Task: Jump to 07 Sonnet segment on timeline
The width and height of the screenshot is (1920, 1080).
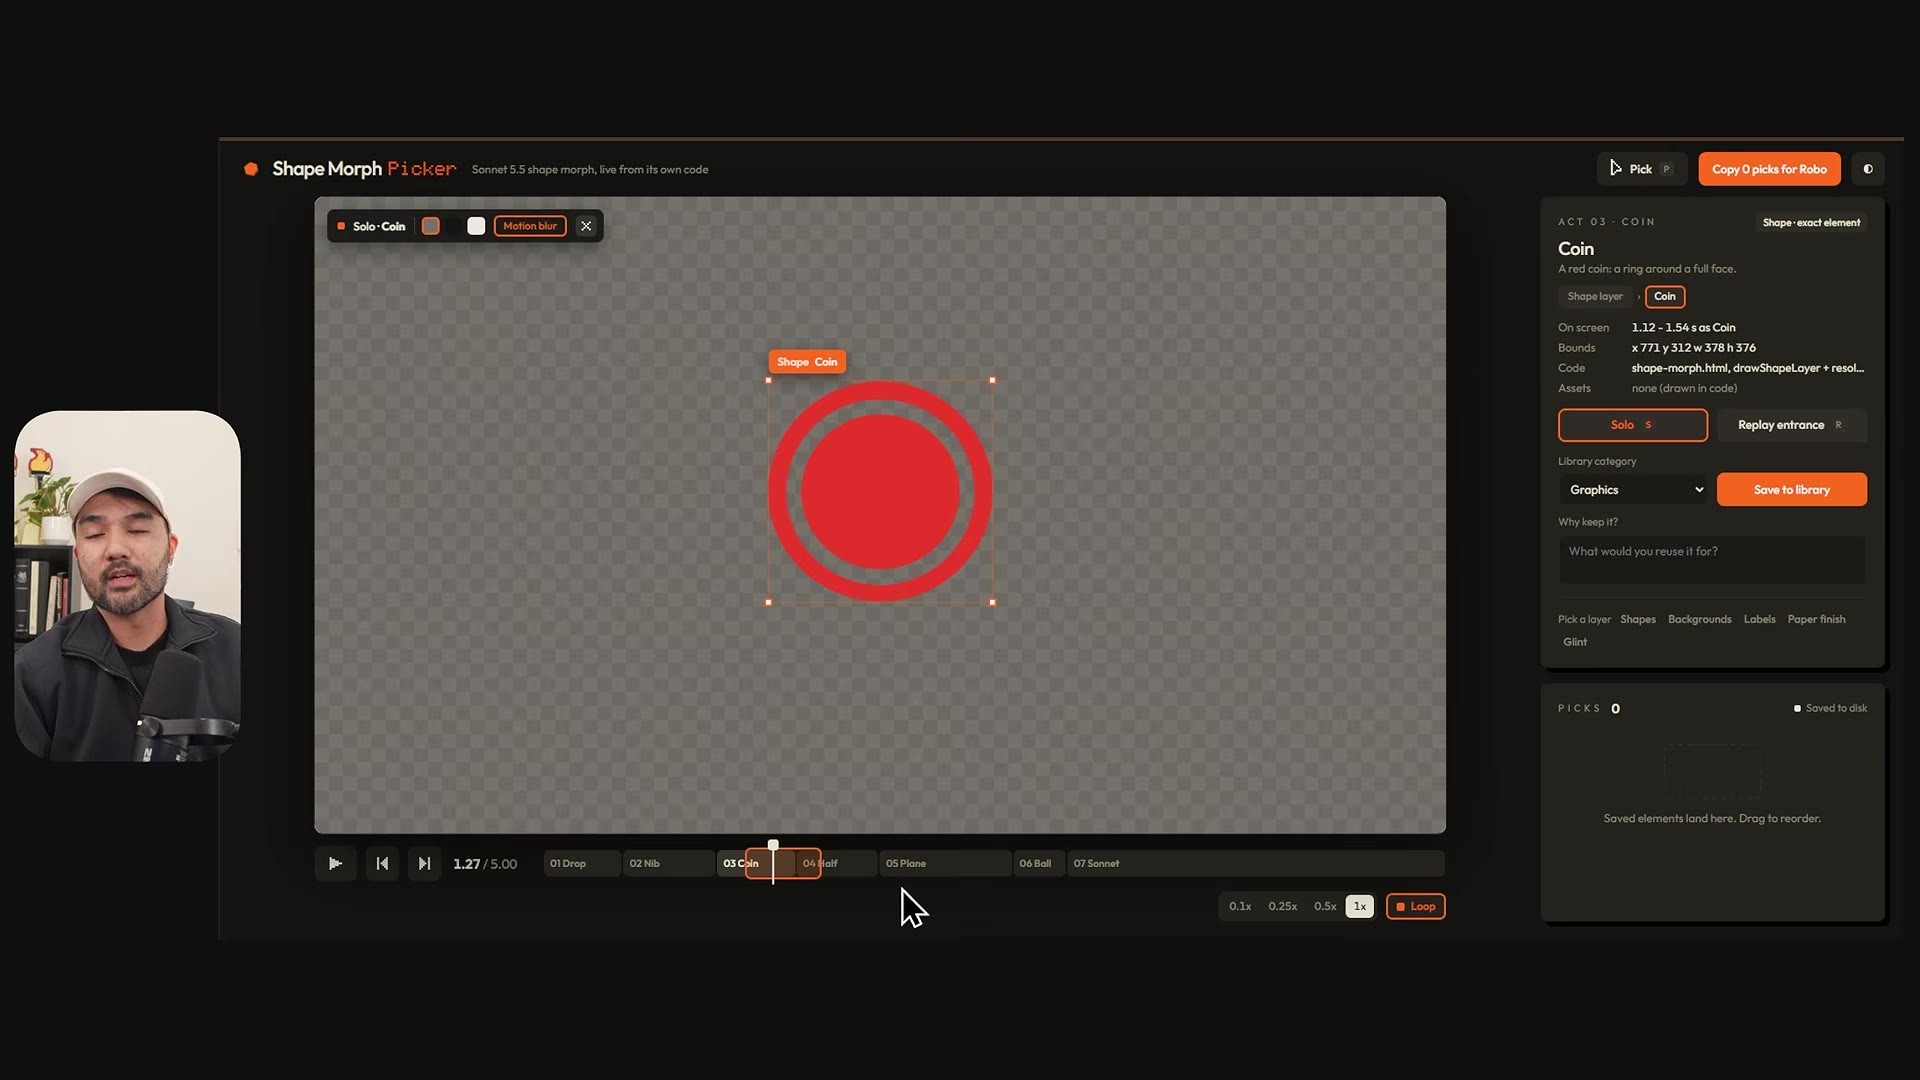Action: point(1255,863)
